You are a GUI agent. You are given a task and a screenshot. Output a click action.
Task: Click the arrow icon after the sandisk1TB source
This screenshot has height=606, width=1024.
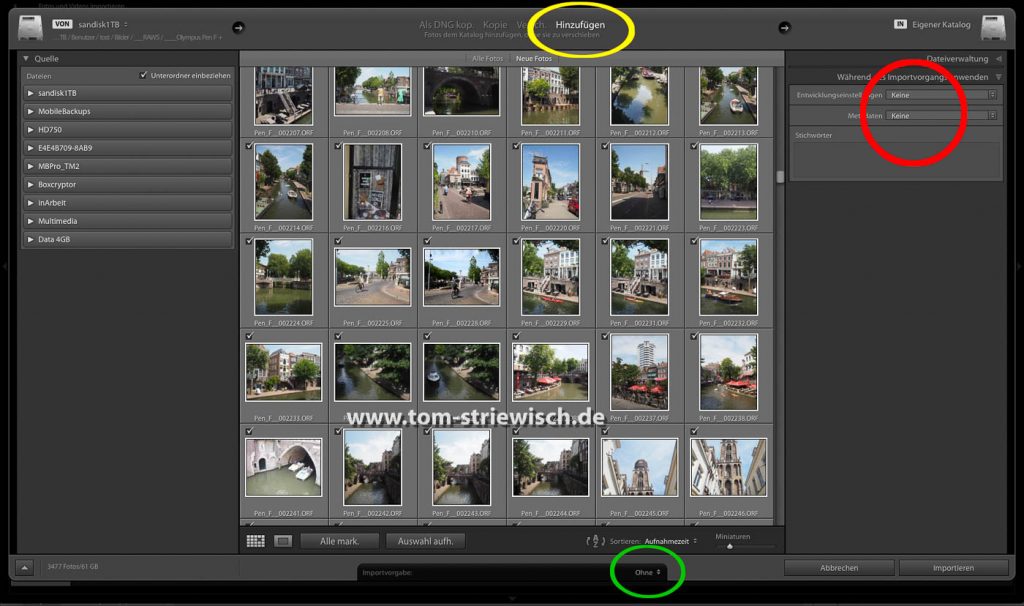[238, 27]
